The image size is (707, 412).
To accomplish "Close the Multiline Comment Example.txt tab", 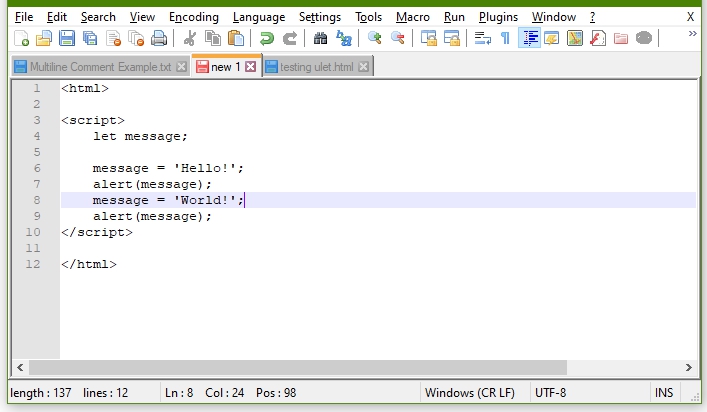I will (181, 67).
